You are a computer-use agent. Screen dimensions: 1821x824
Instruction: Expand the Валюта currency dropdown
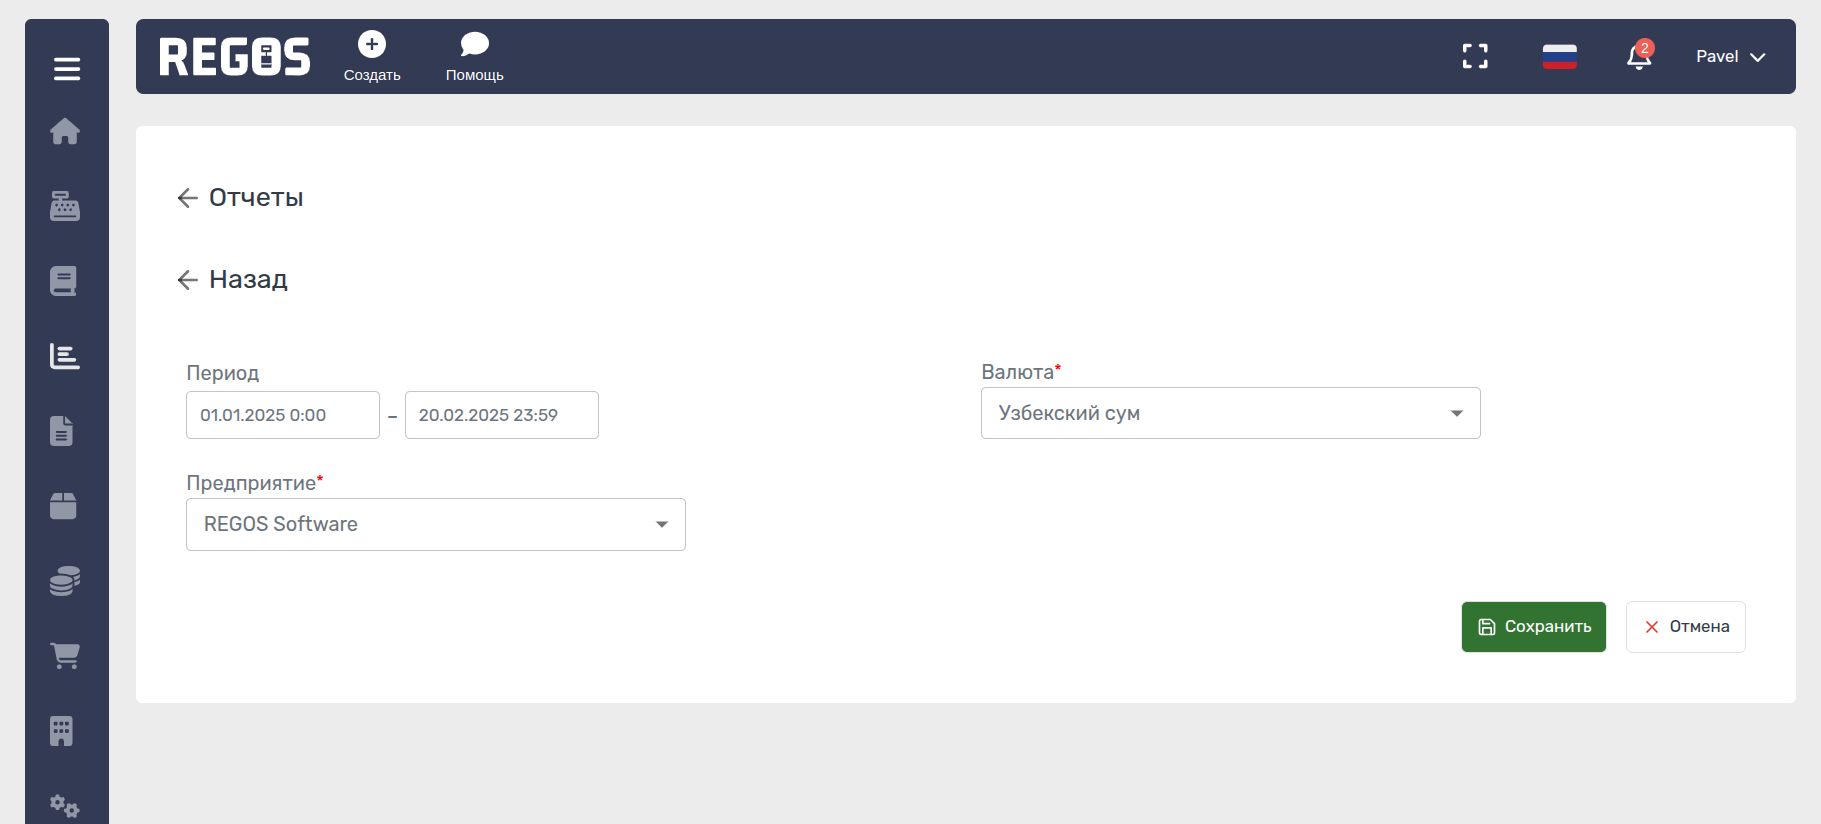(1230, 413)
